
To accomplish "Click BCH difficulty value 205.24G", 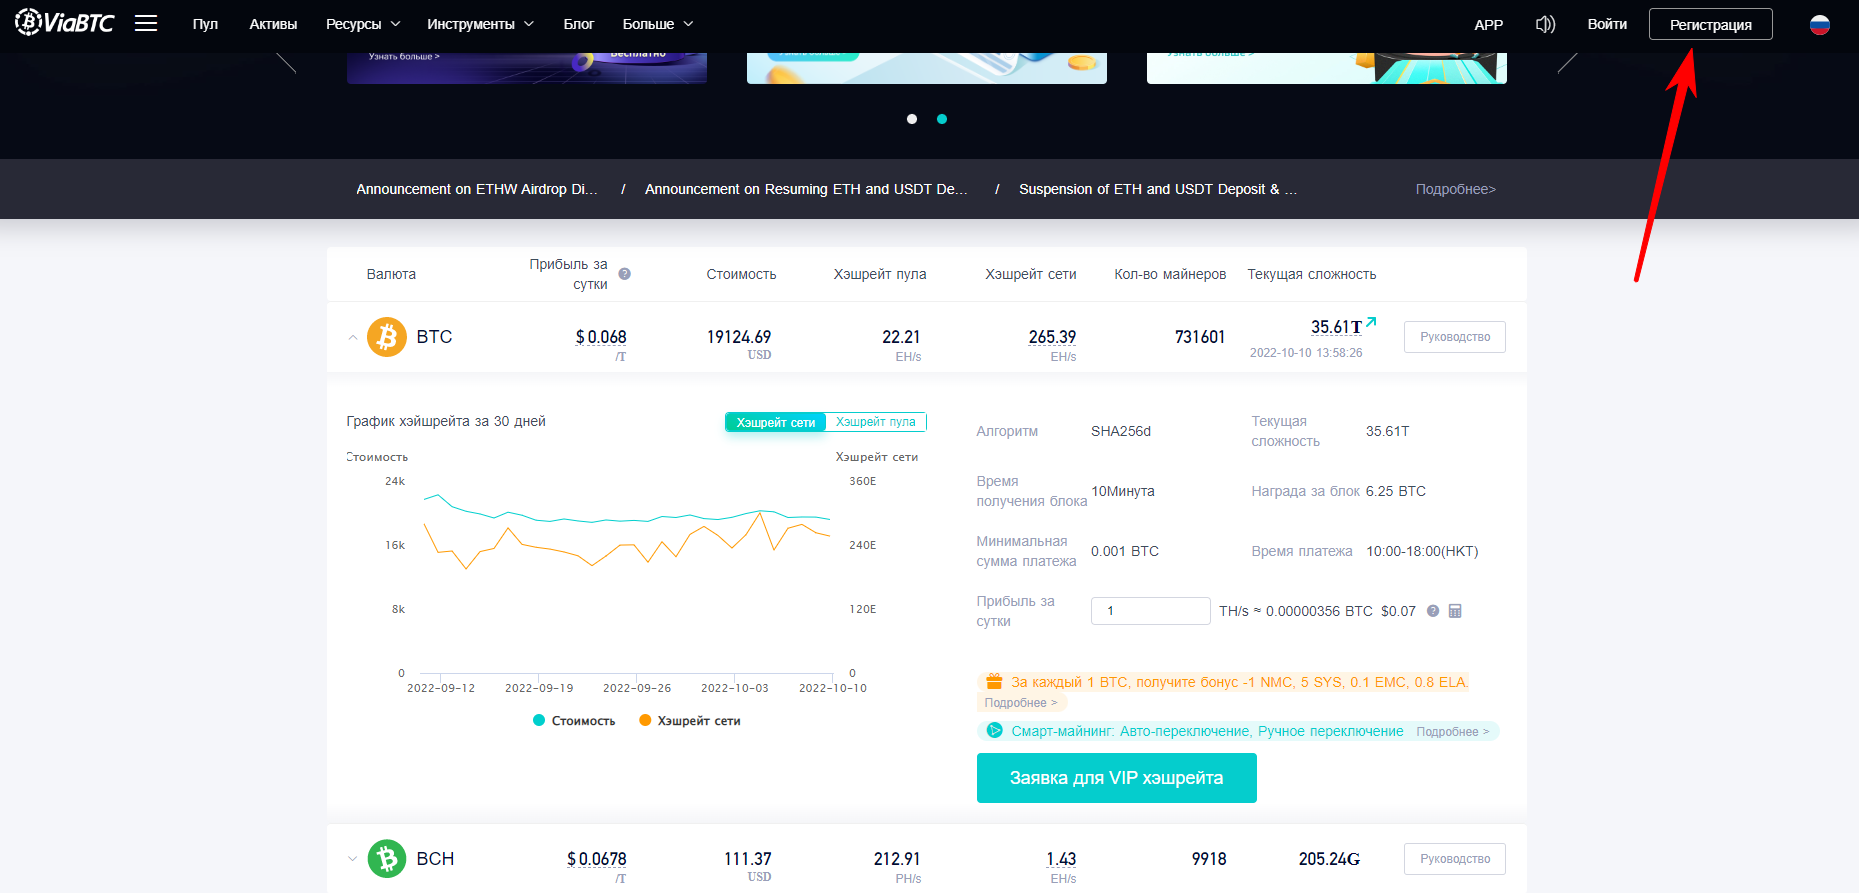I will click(x=1329, y=859).
